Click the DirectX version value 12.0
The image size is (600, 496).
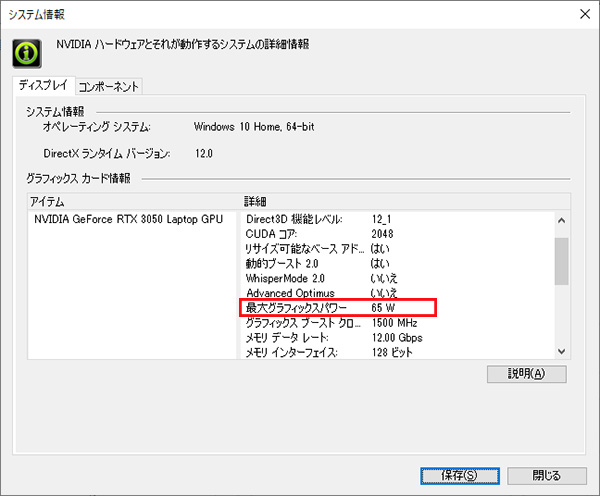point(204,153)
